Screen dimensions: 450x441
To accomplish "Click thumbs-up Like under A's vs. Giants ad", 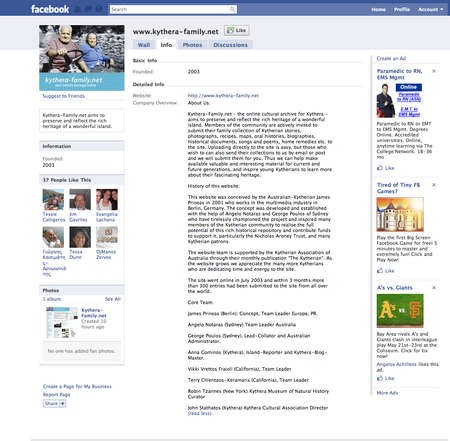I will [x=386, y=378].
